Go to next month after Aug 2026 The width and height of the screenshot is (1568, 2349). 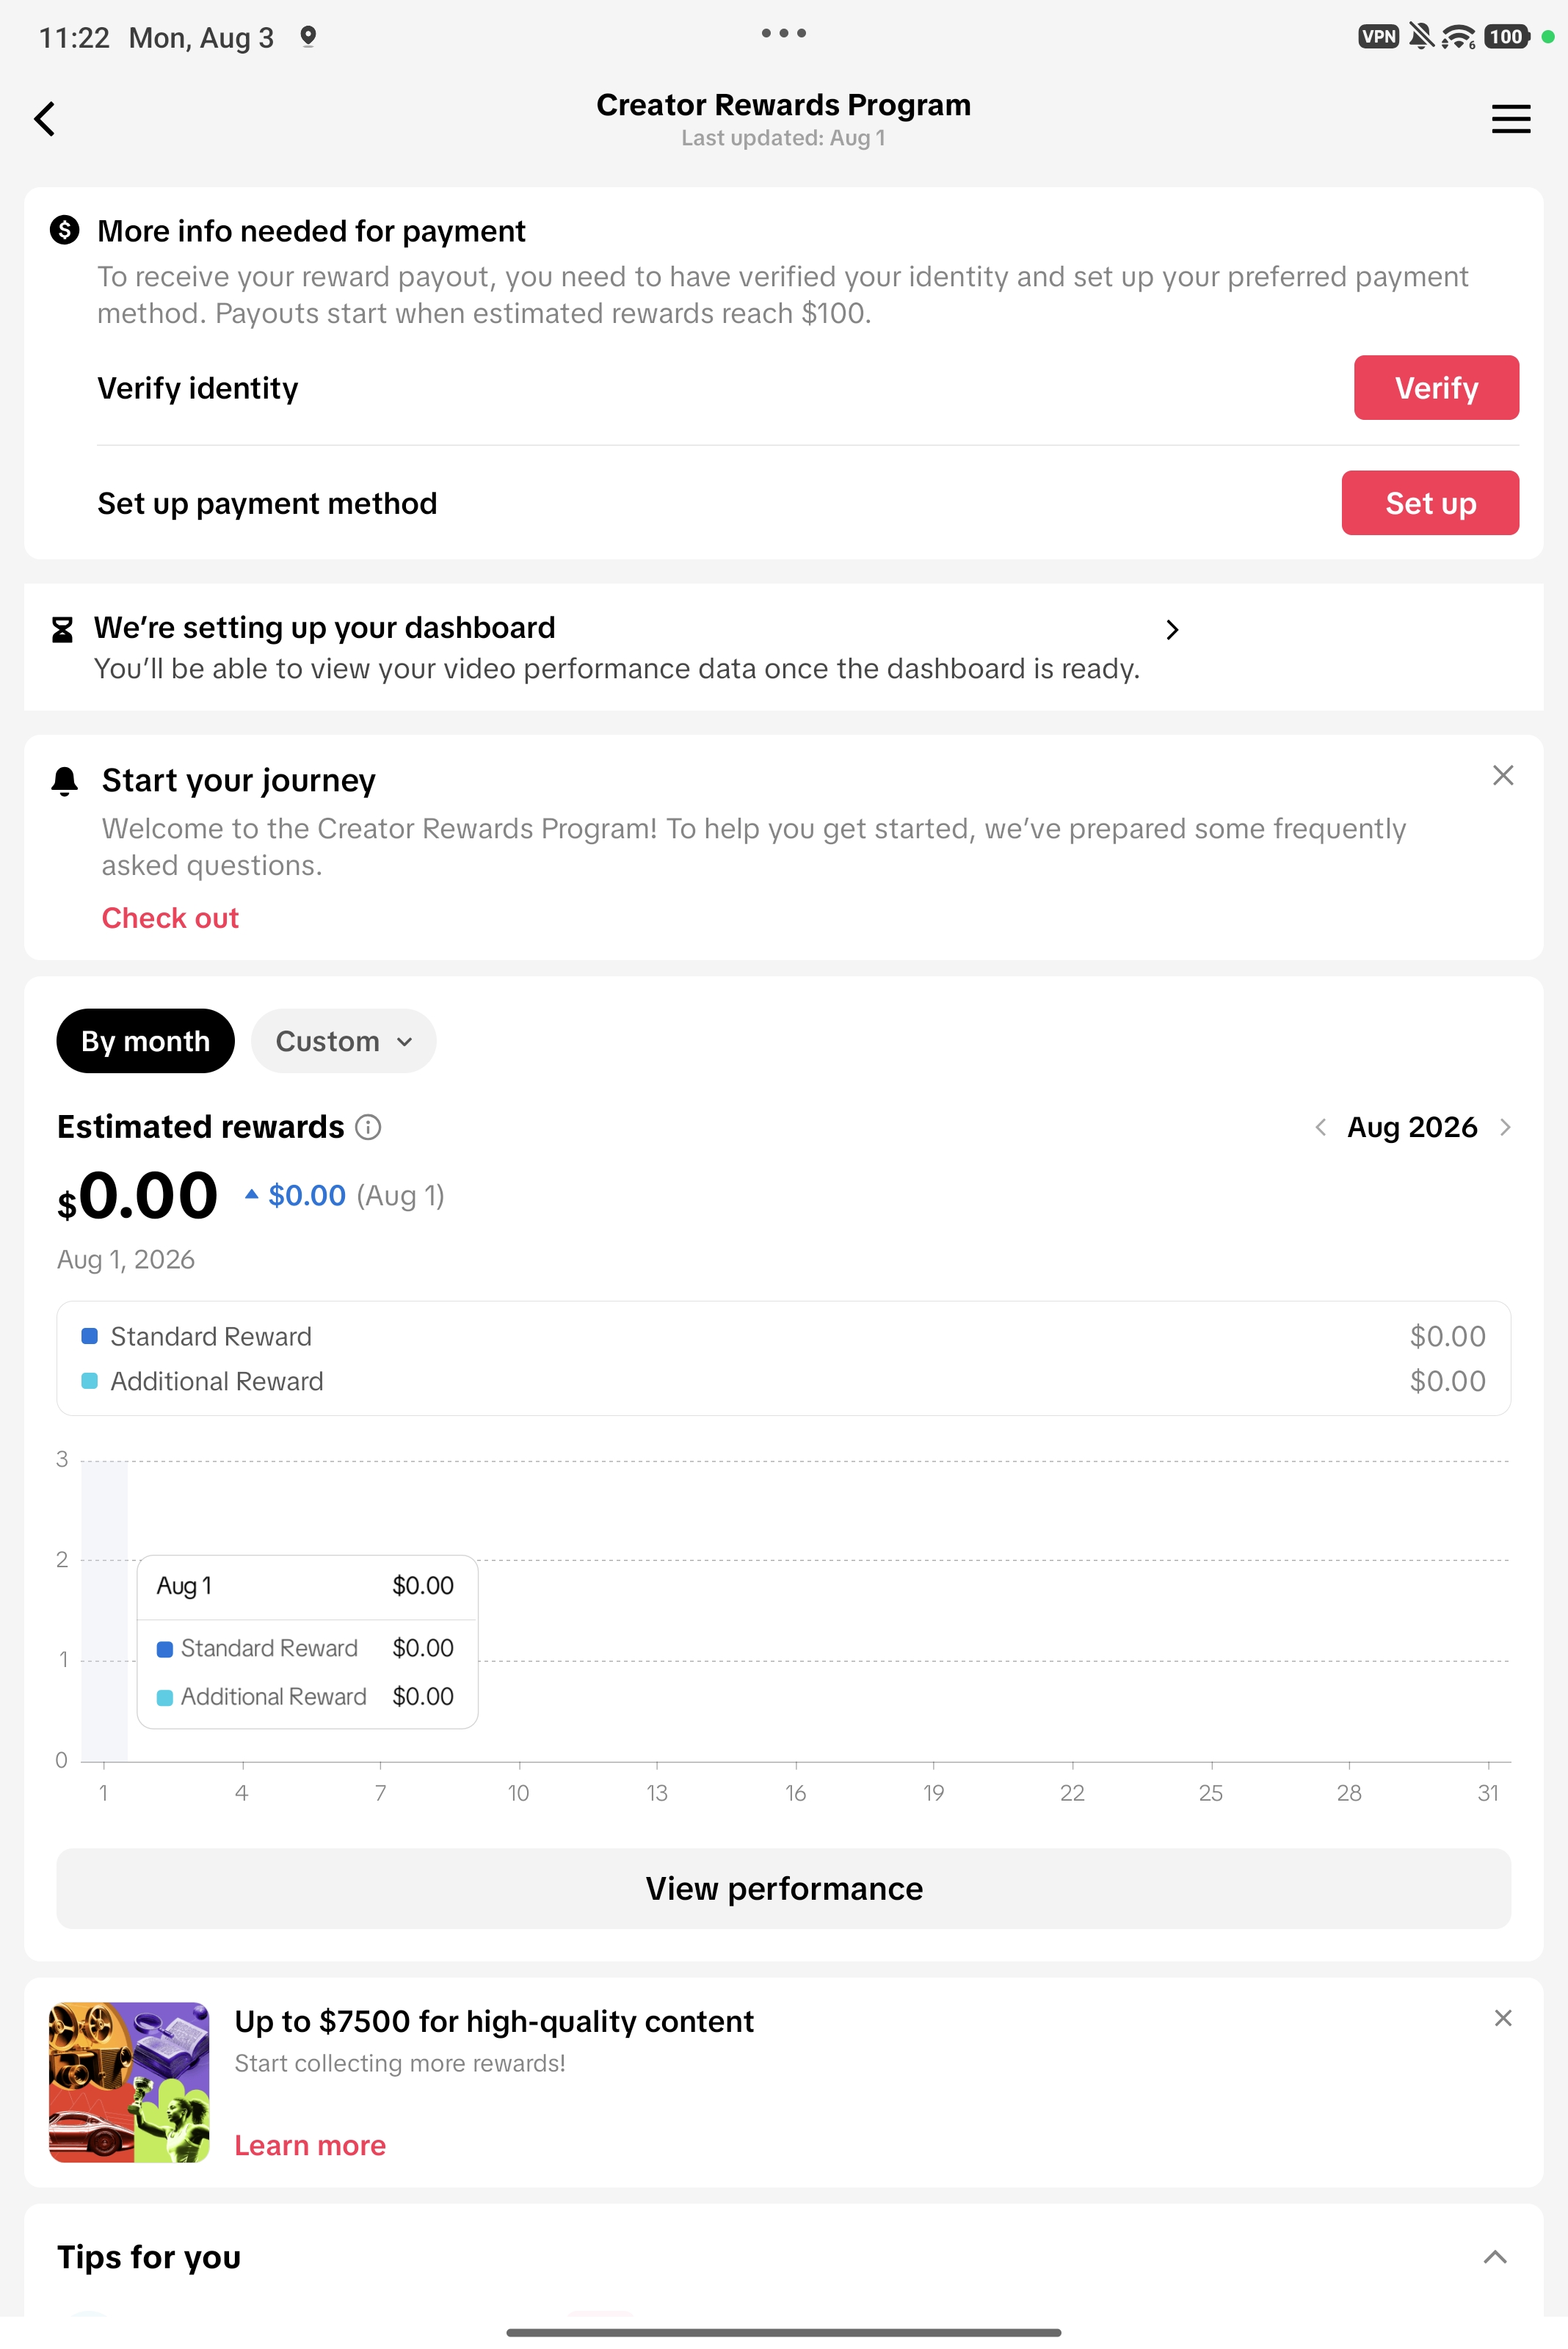click(1504, 1127)
